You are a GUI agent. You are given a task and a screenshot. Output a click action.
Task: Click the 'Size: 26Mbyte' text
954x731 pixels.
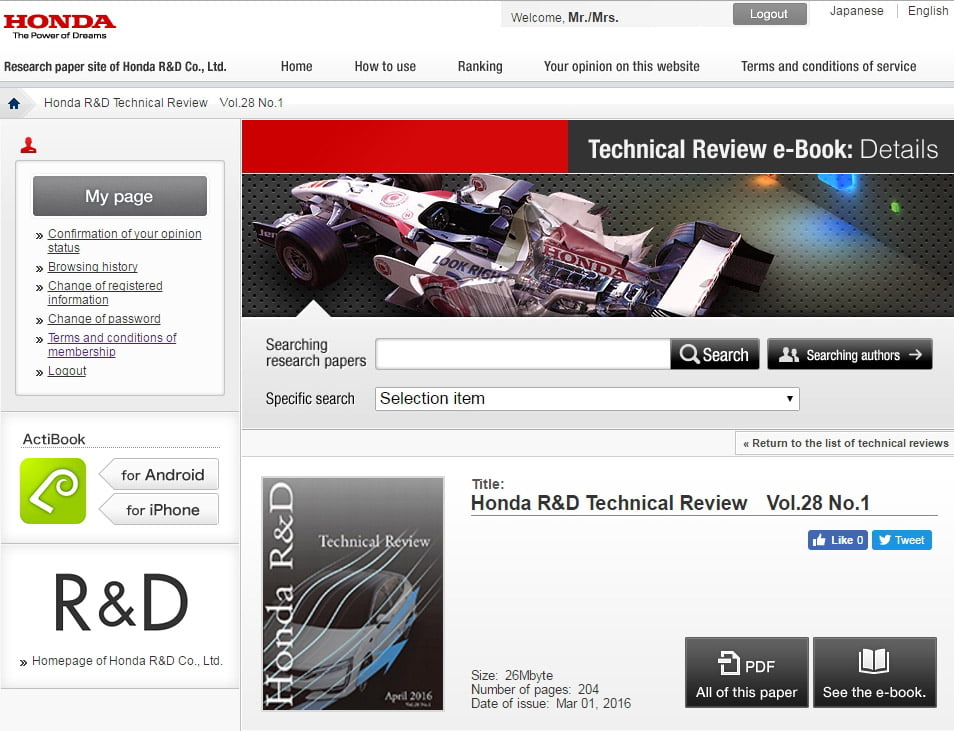point(512,675)
